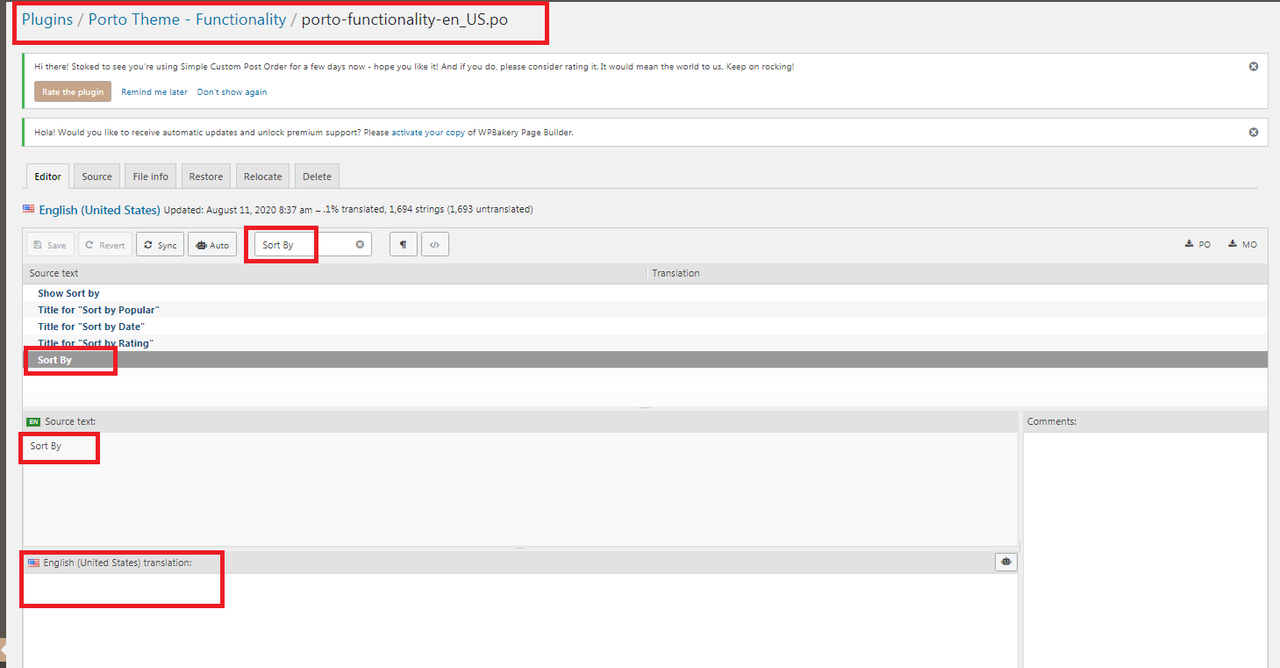Toggle code view with the </> button
This screenshot has height=668, width=1280.
(435, 245)
